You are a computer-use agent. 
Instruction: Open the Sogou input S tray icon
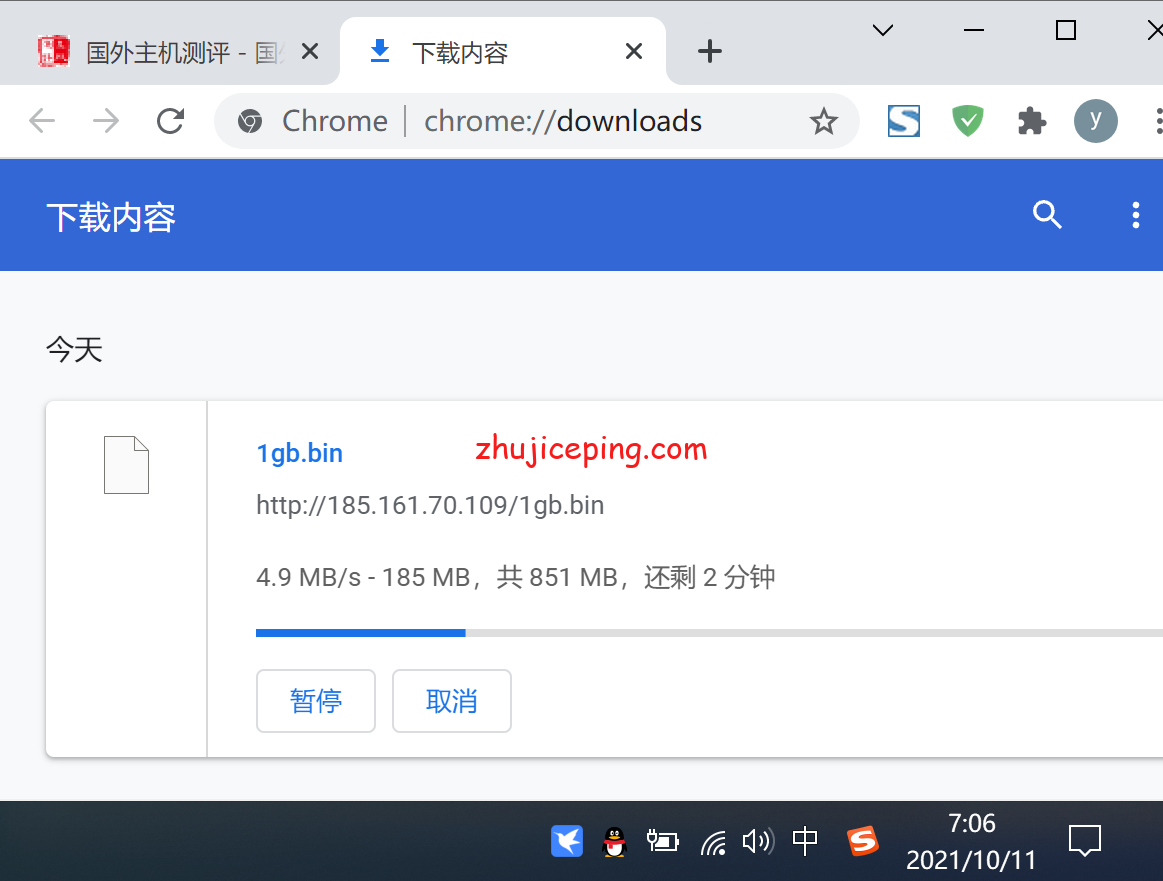coord(863,841)
